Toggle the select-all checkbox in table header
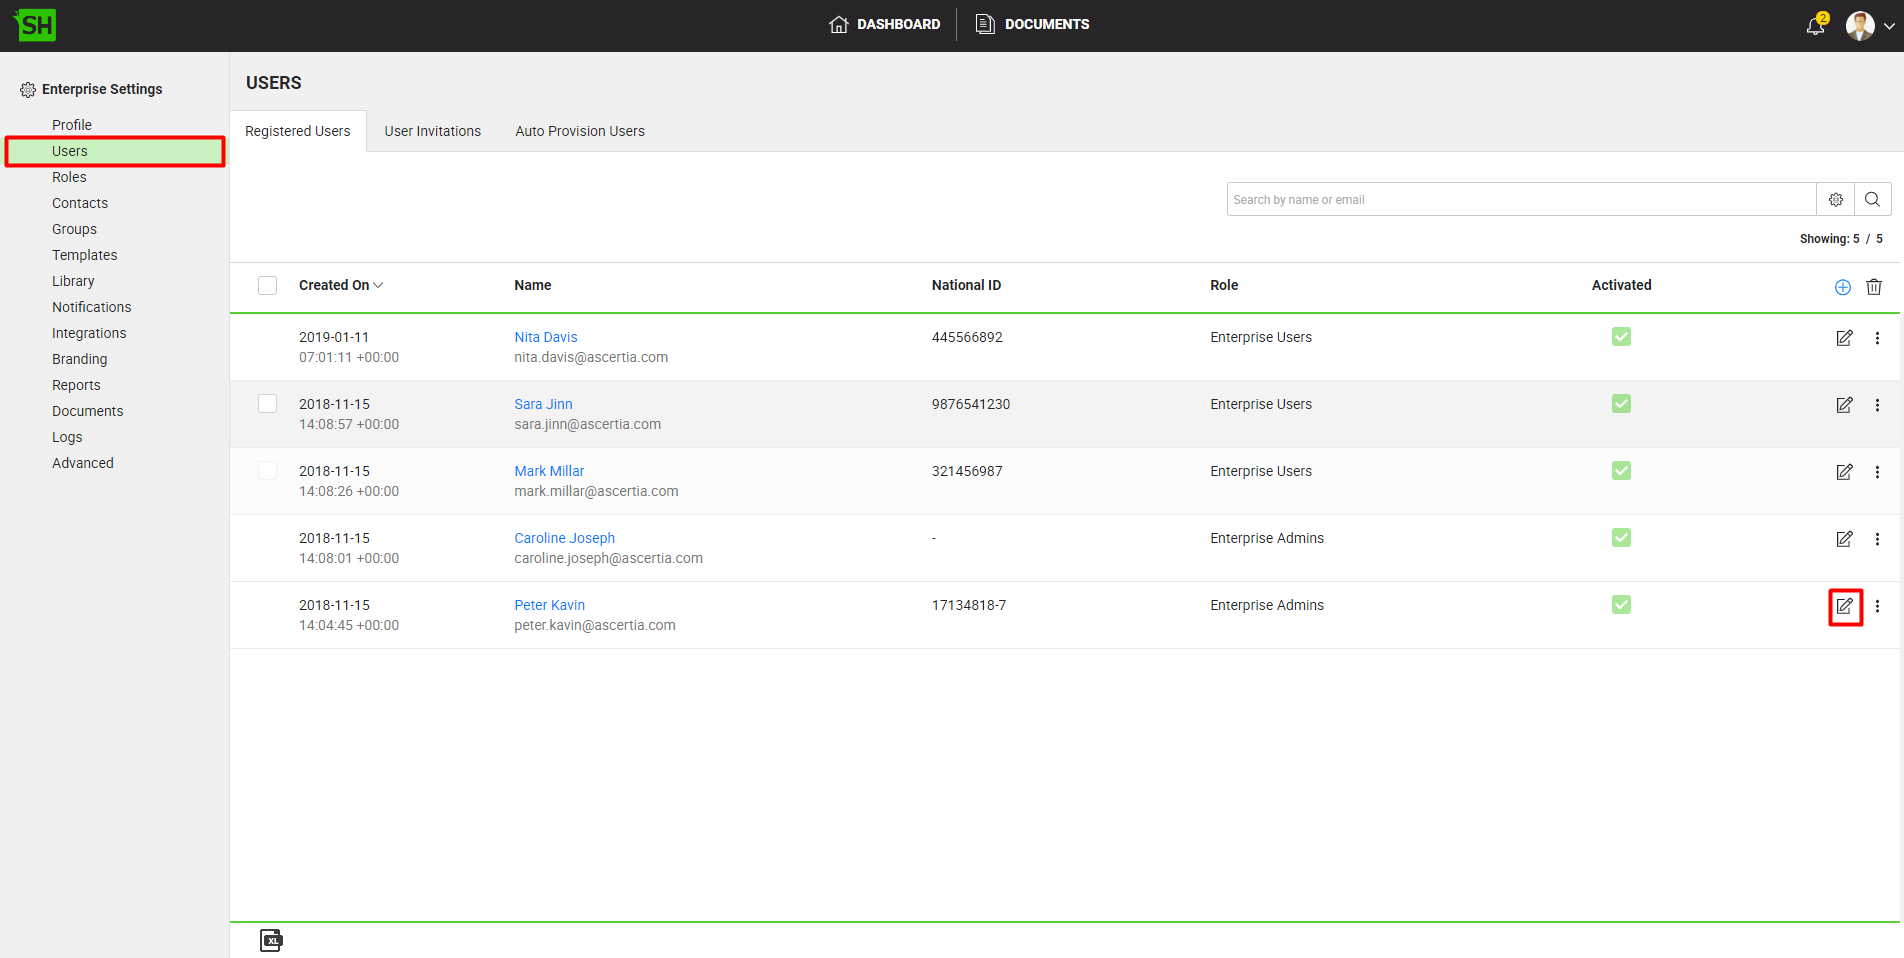Screen dimensions: 1904x958 pyautogui.click(x=267, y=286)
